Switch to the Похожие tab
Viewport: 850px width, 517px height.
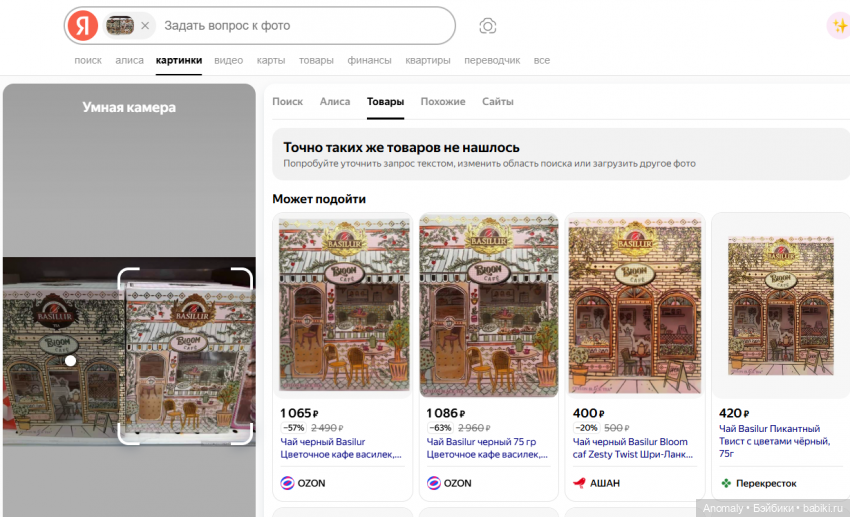tap(442, 102)
